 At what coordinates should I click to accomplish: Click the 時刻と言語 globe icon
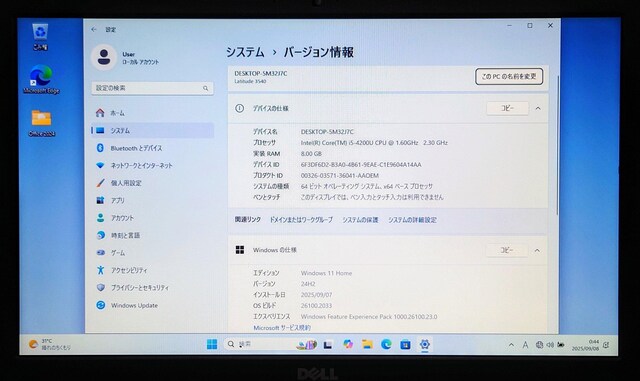click(100, 235)
